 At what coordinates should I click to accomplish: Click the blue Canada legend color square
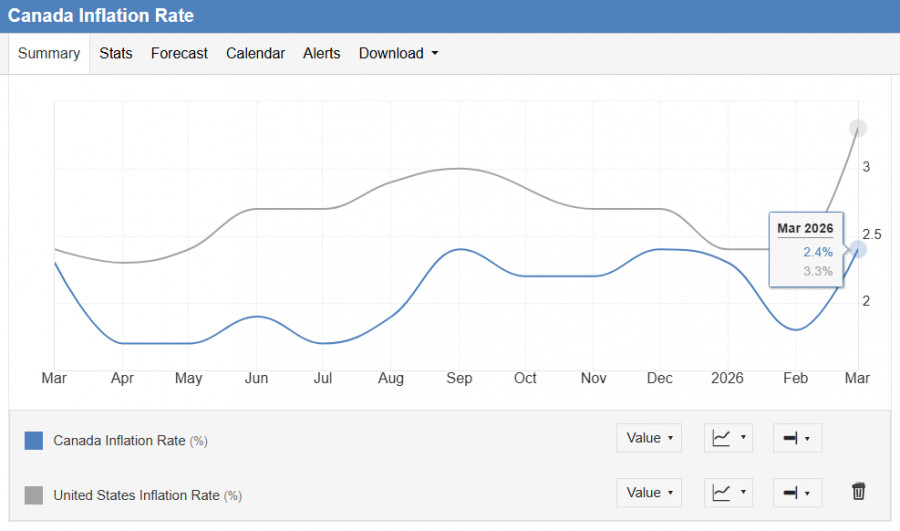34,440
